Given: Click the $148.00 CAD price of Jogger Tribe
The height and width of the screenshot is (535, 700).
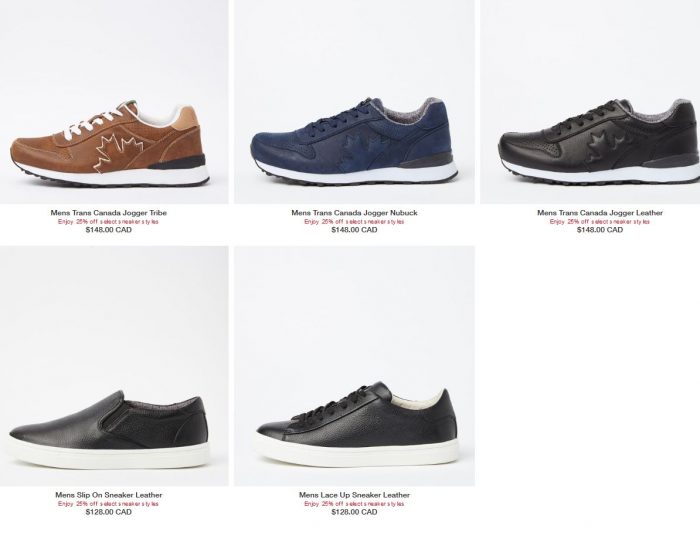Looking at the screenshot, I should tap(108, 230).
